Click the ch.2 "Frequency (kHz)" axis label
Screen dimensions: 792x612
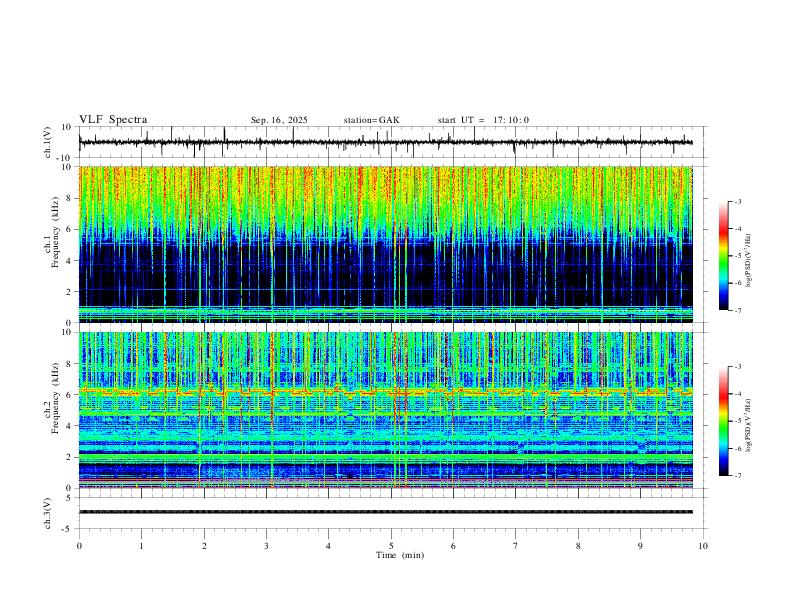54,398
